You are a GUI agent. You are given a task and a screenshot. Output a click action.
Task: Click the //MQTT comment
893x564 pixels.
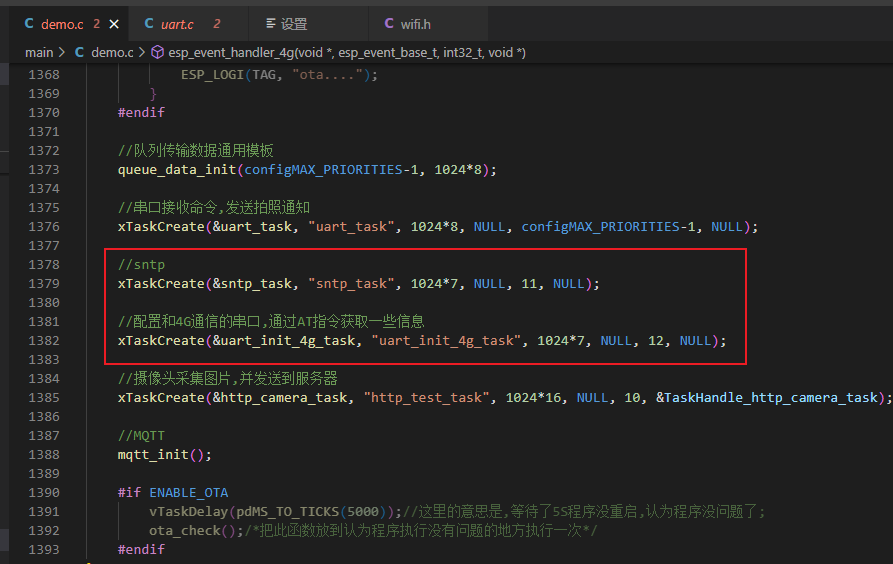(141, 436)
